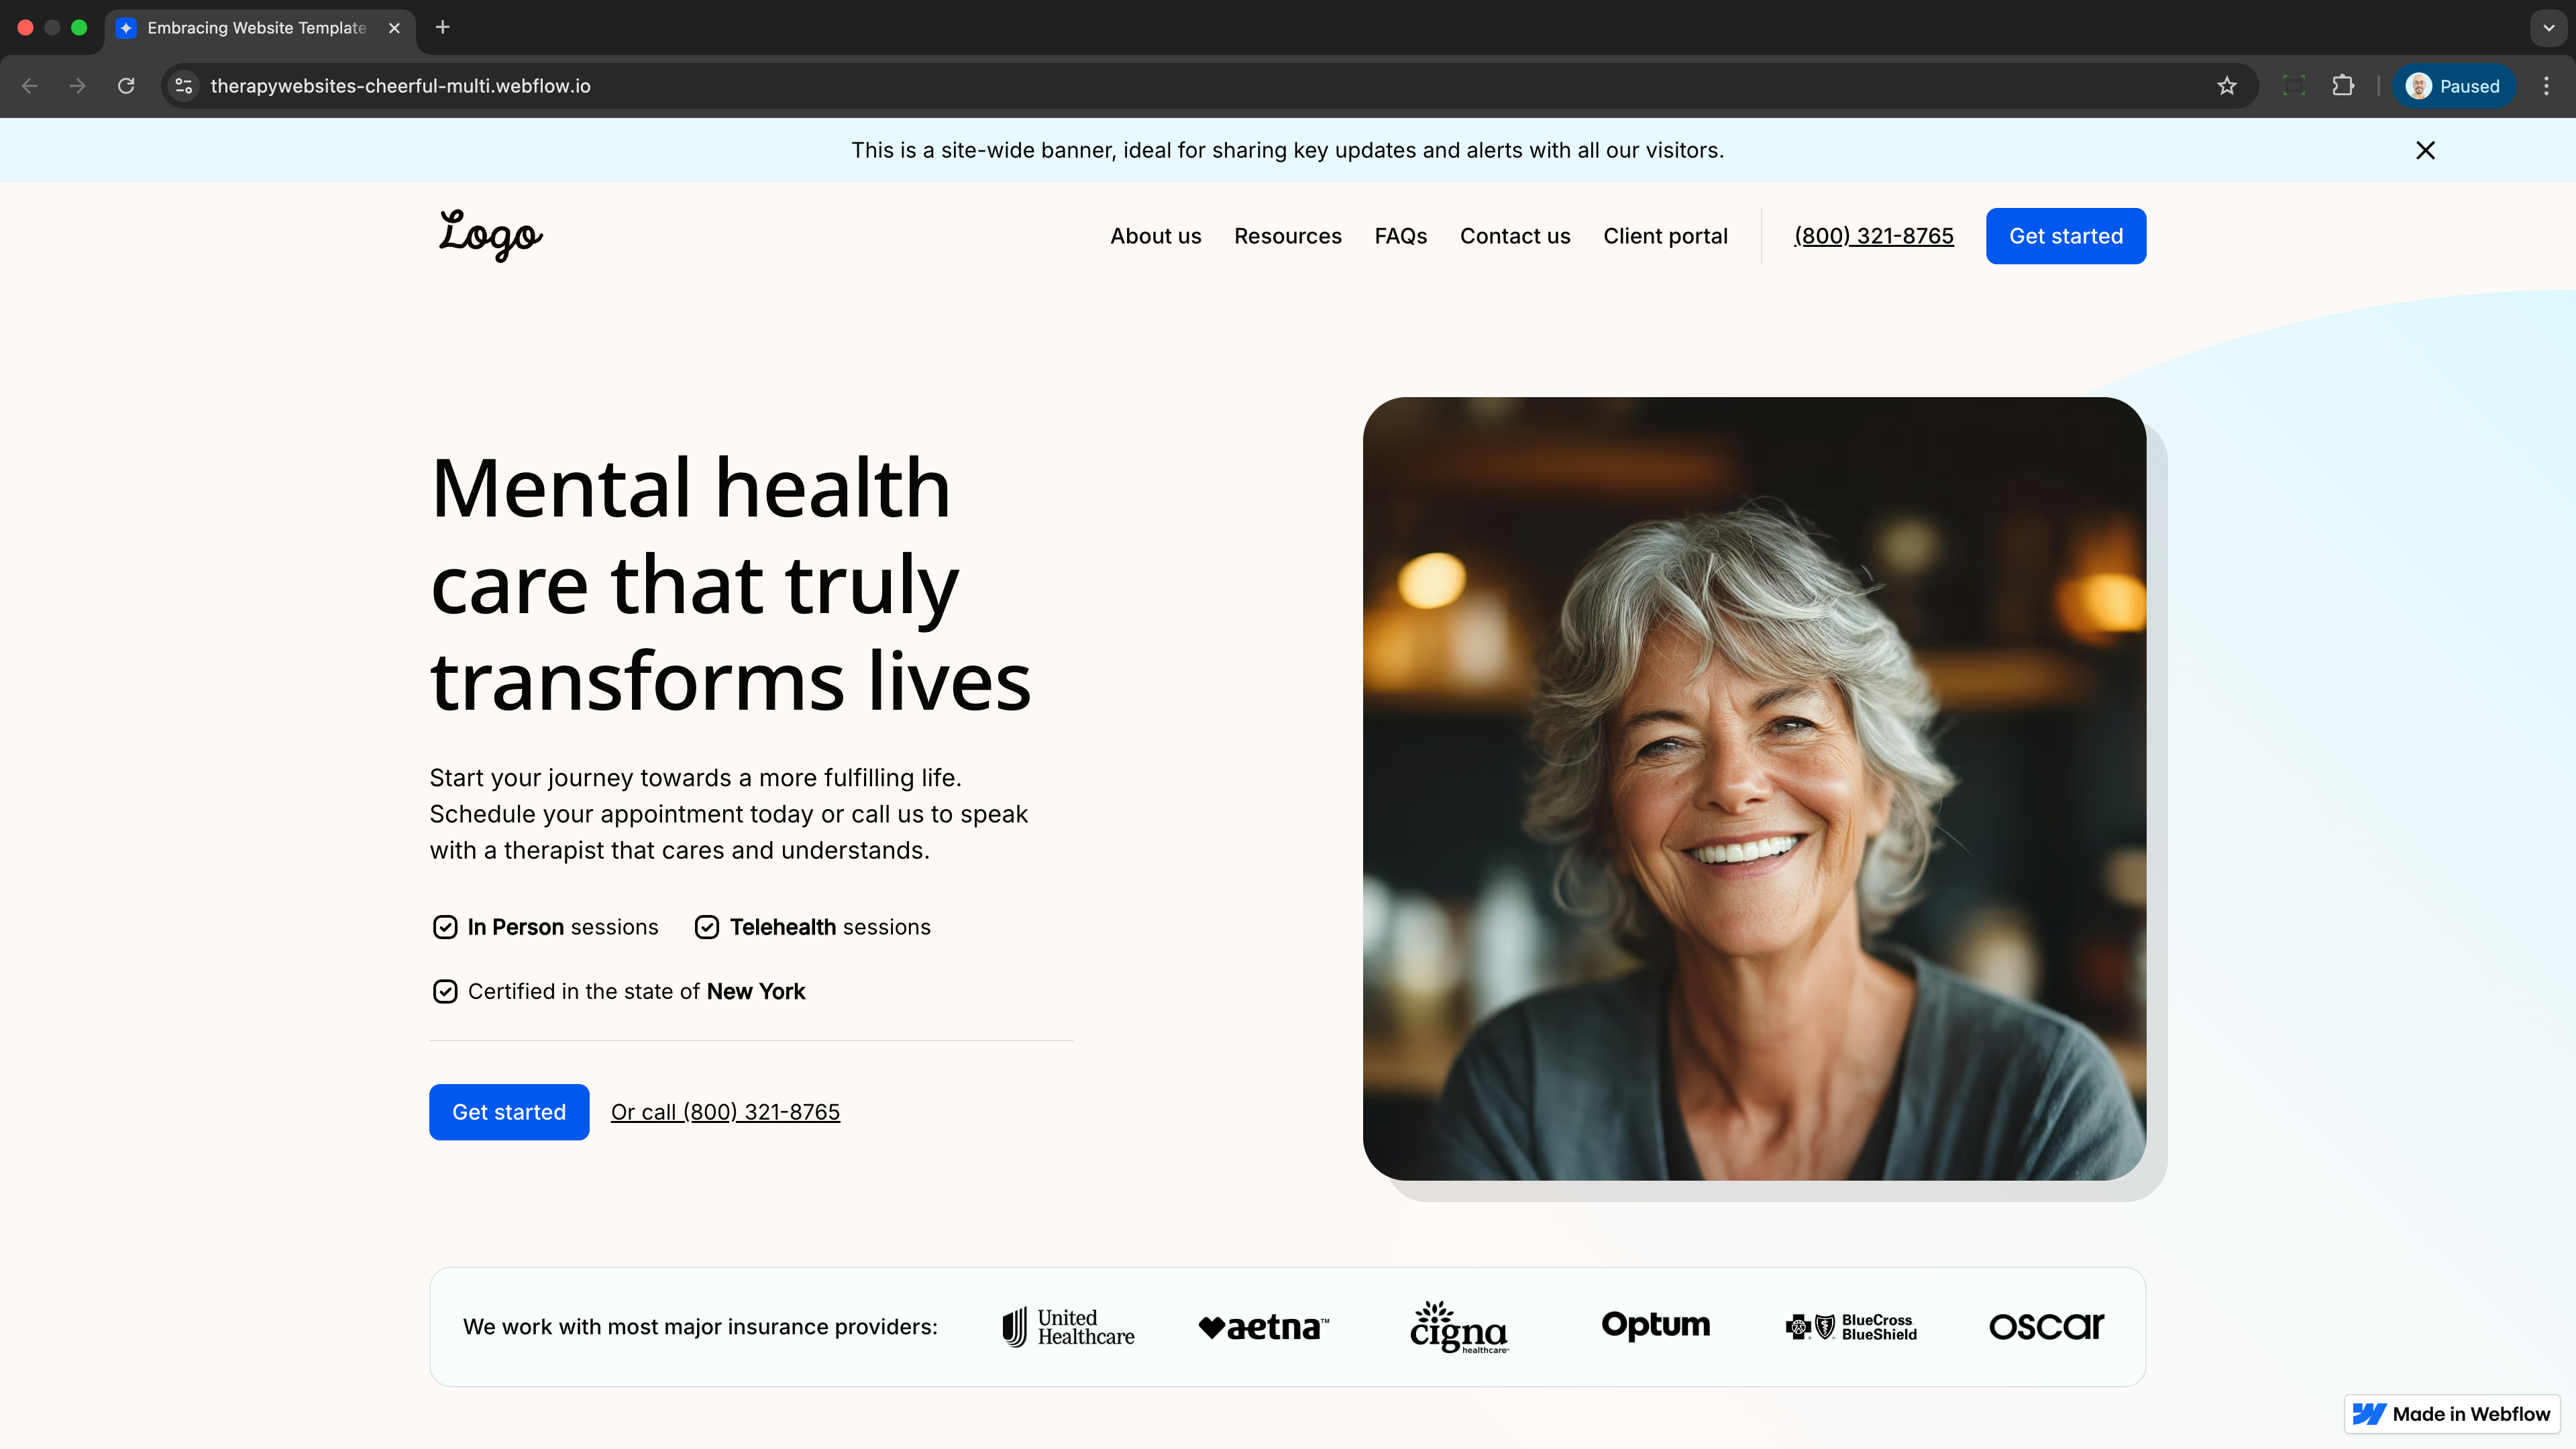Dismiss the site-wide banner with X

click(x=2425, y=150)
